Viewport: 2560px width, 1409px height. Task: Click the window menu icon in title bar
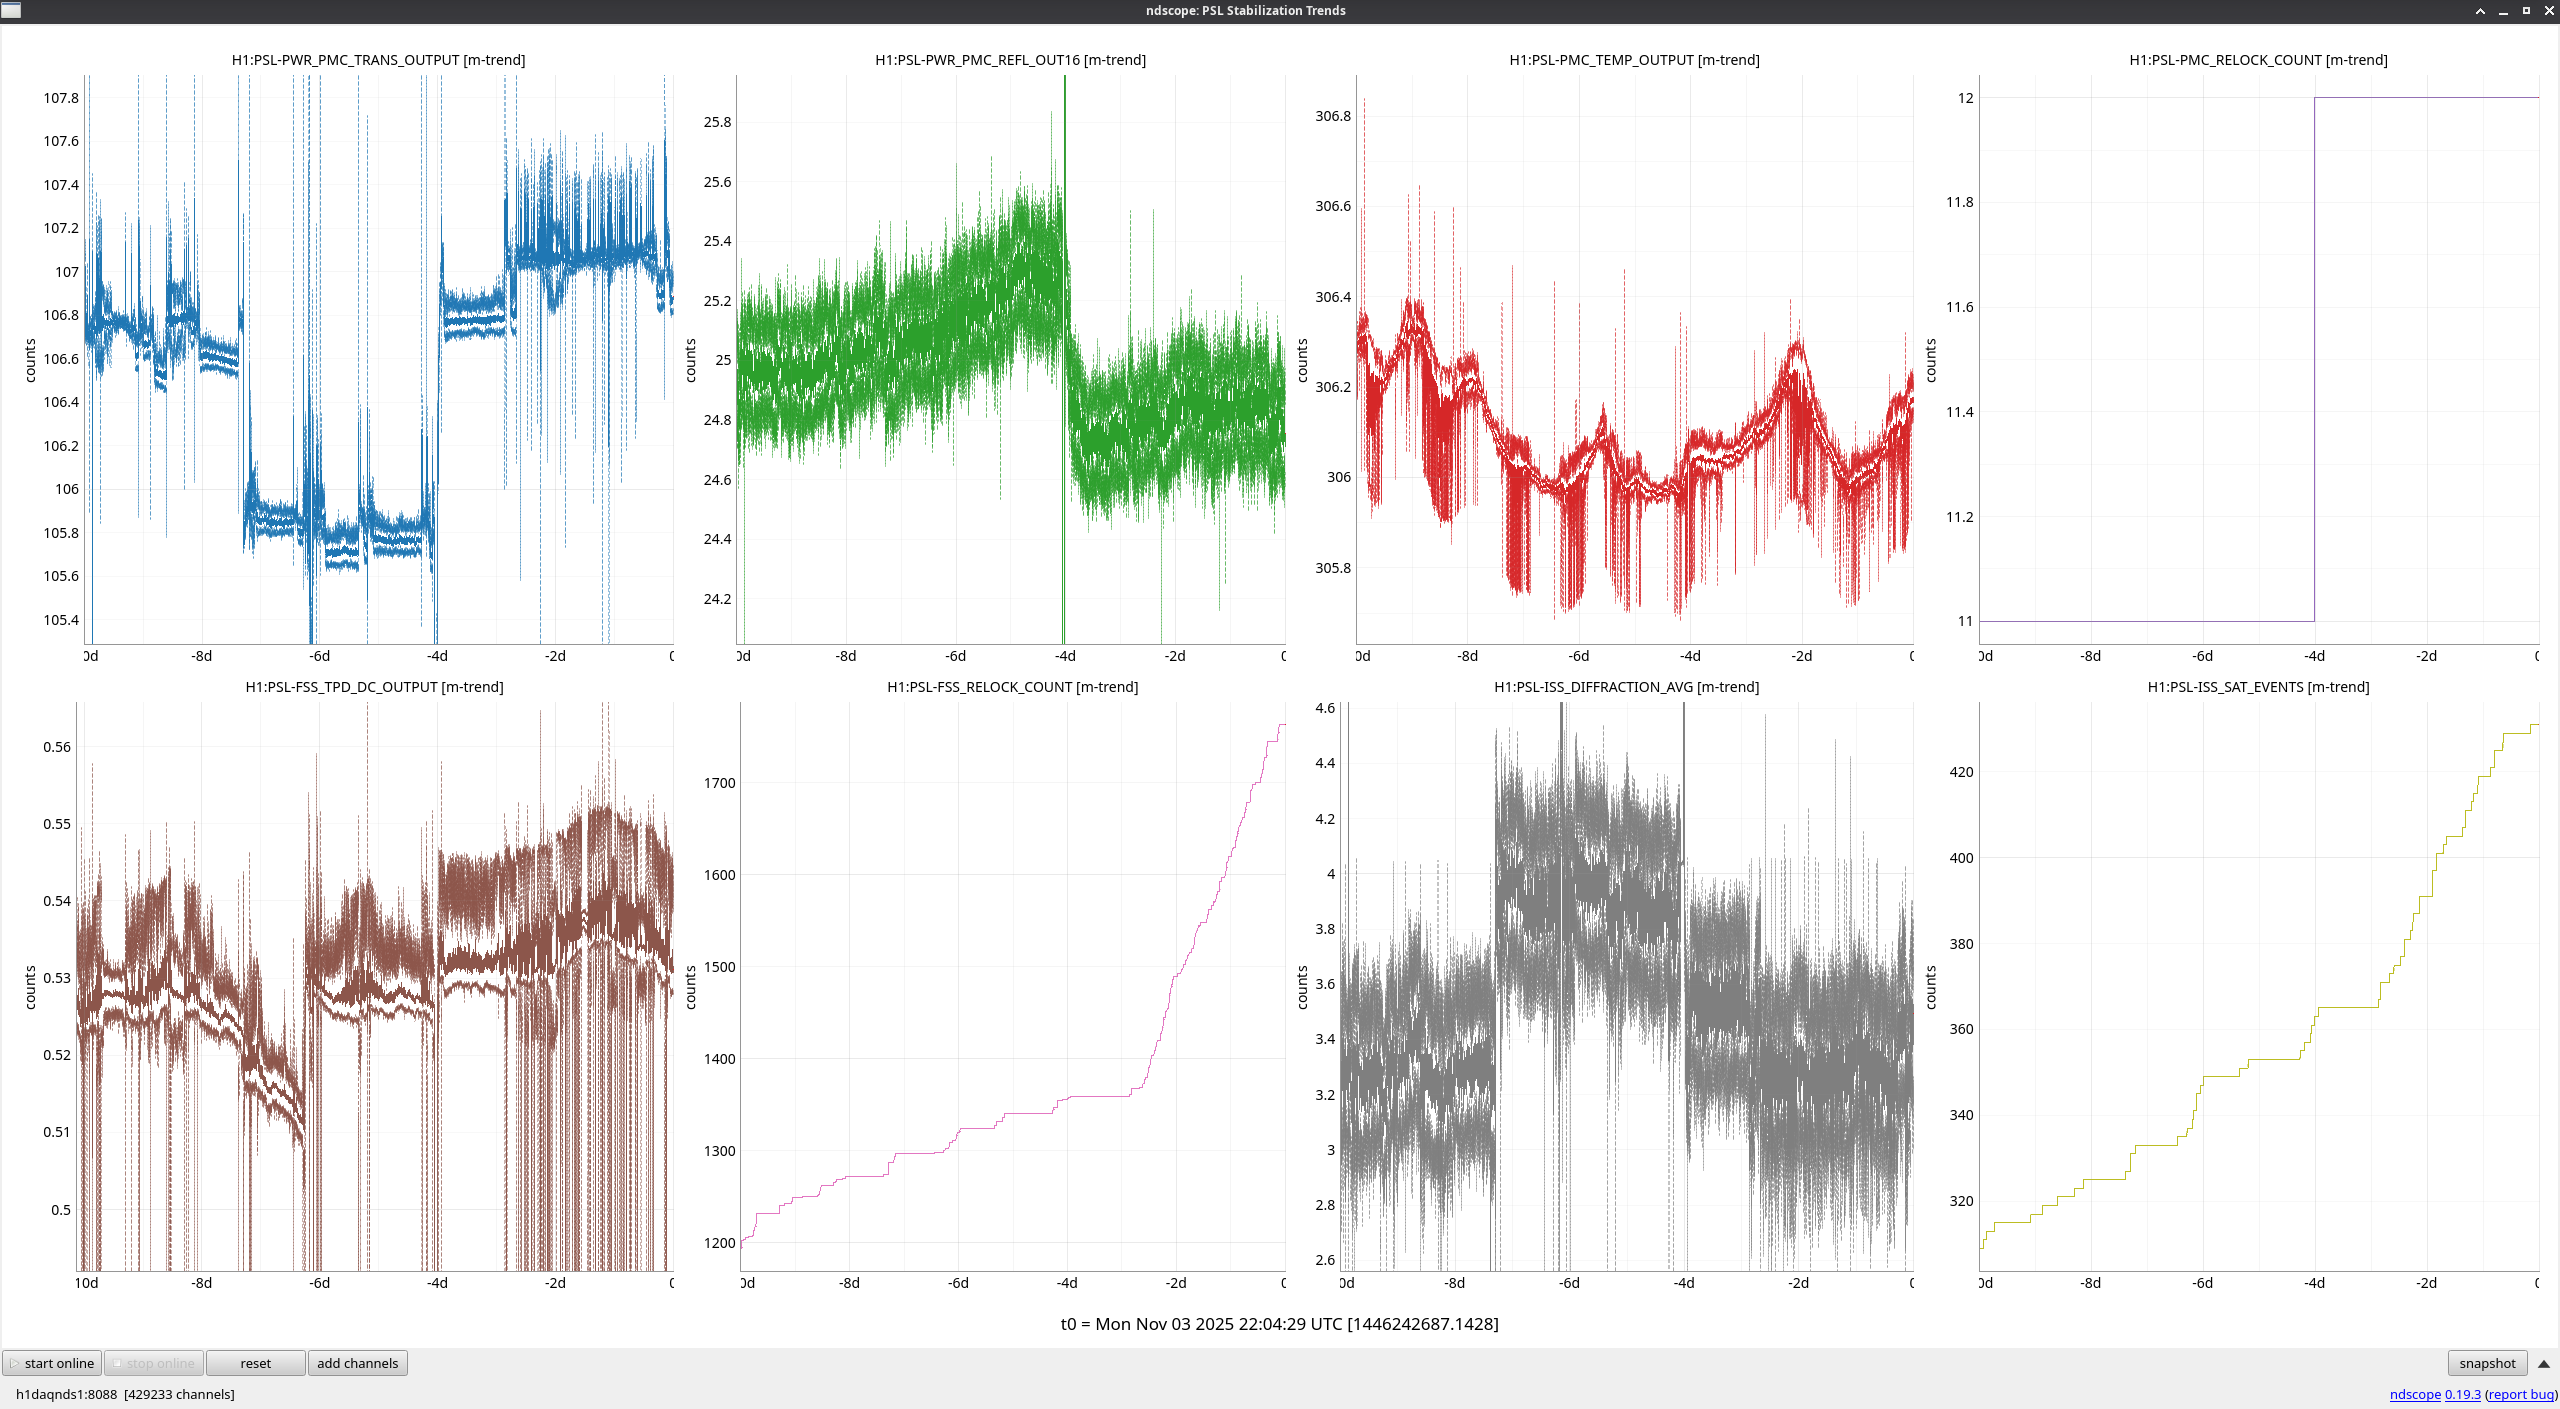click(x=11, y=10)
